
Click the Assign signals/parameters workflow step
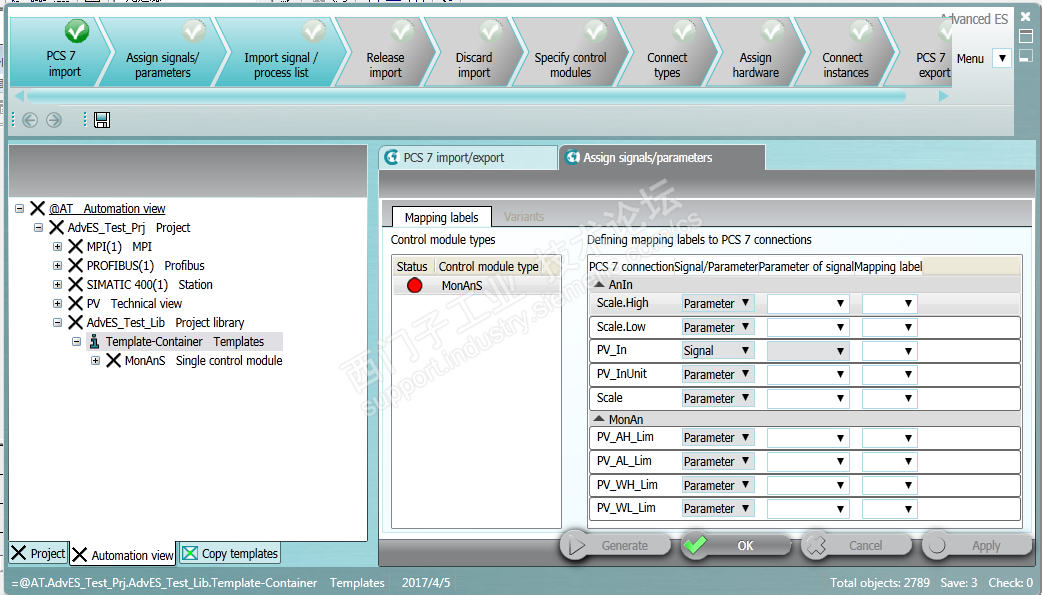[x=163, y=53]
